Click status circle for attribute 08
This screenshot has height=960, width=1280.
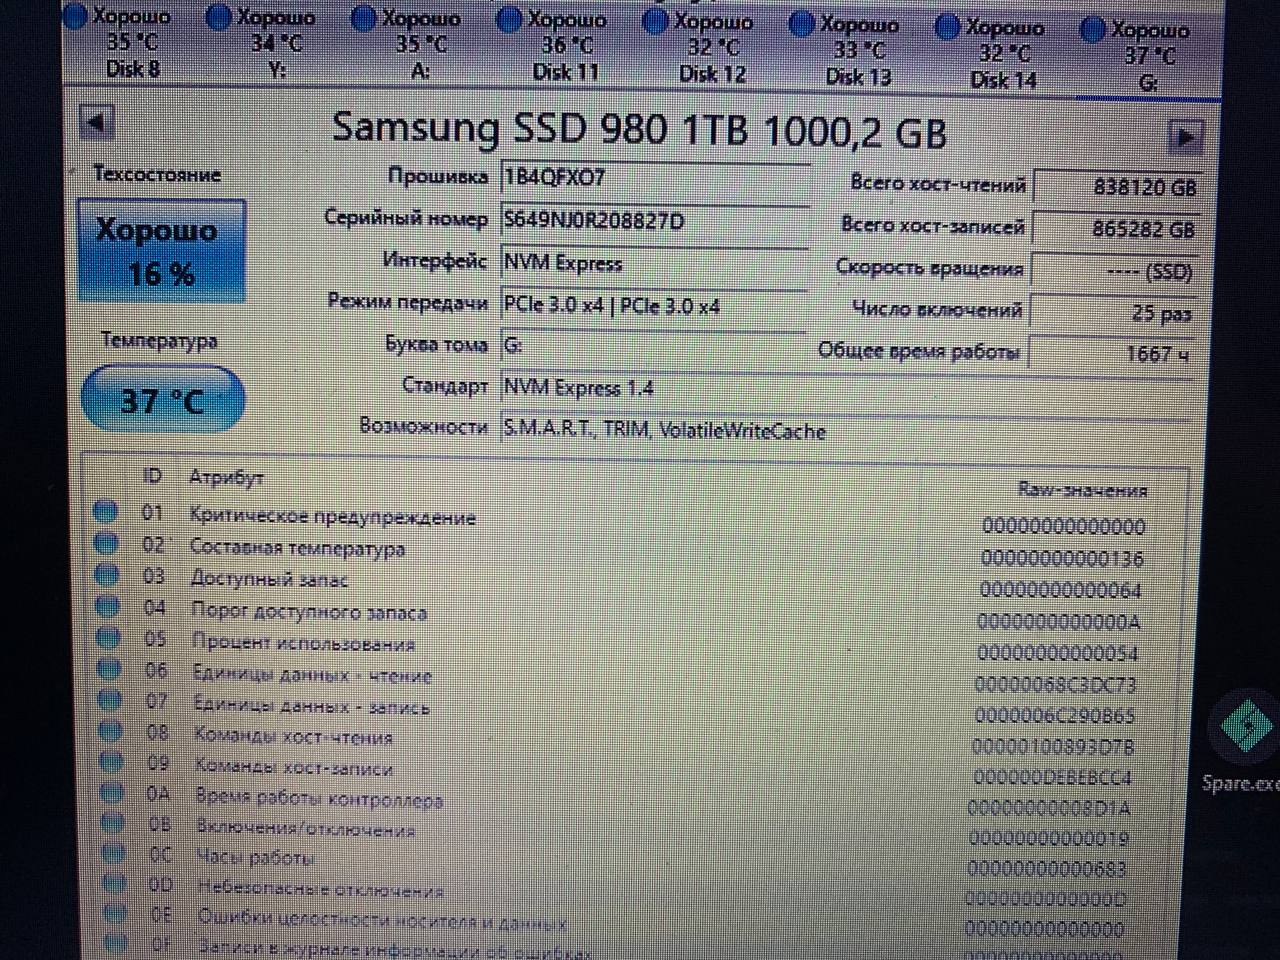click(112, 731)
